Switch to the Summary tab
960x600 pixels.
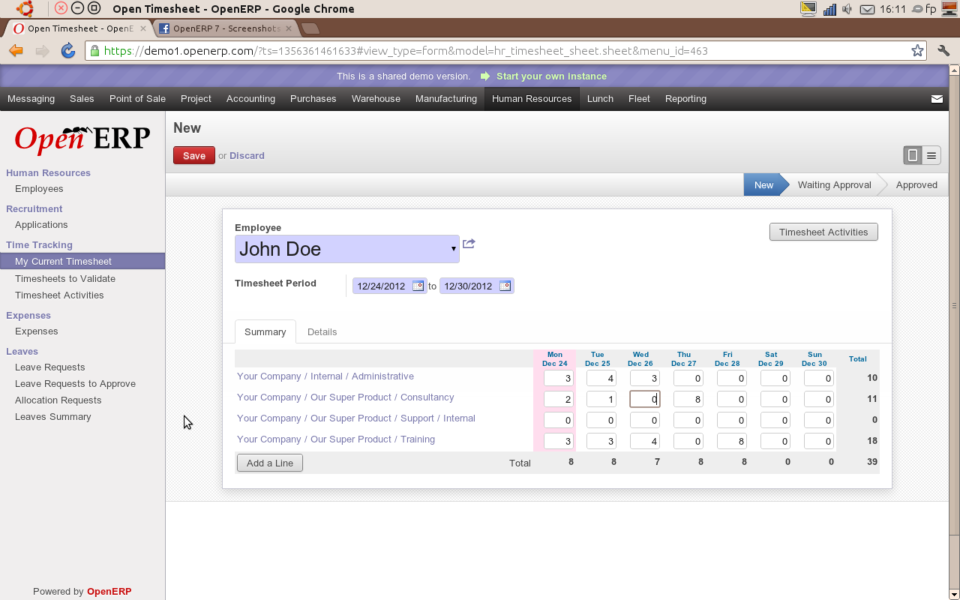(265, 332)
